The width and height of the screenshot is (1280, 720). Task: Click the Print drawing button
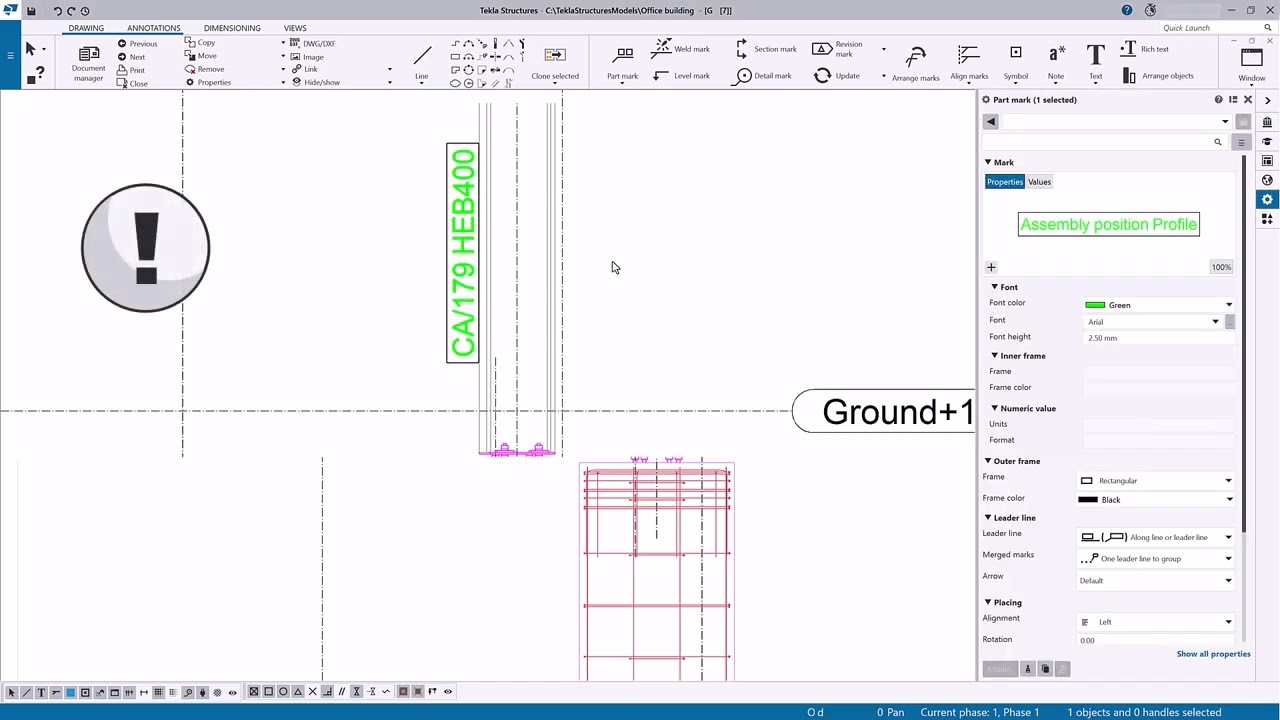pos(131,70)
